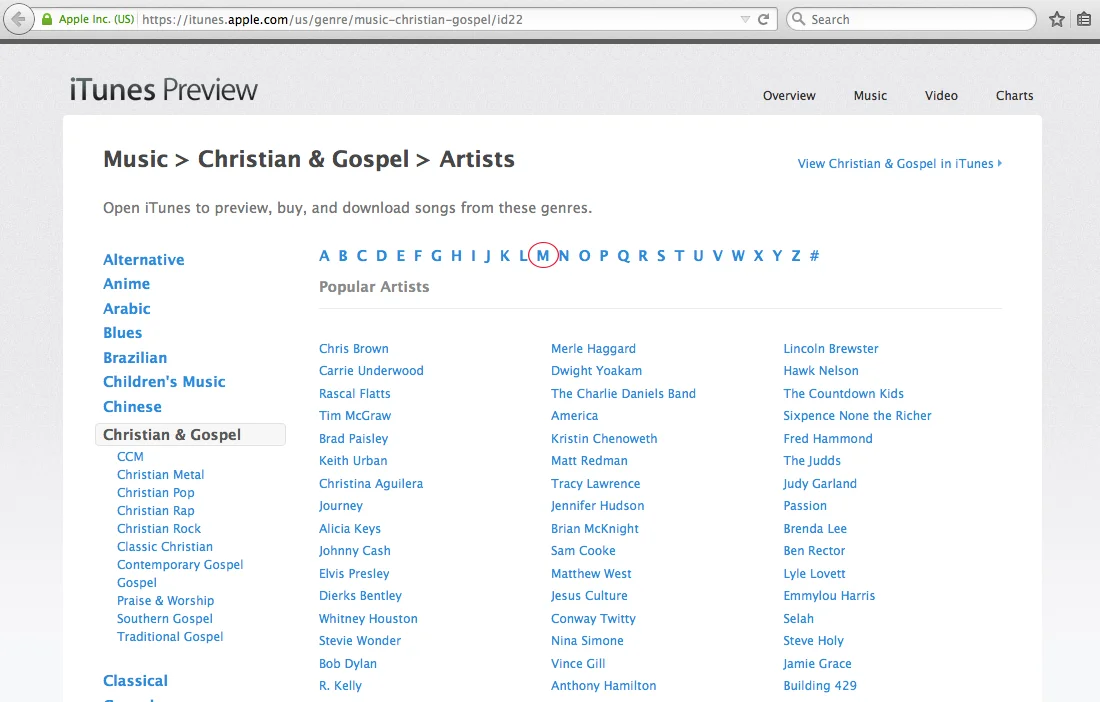1100x702 pixels.
Task: Open artist Whitney Houston
Action: click(x=368, y=619)
